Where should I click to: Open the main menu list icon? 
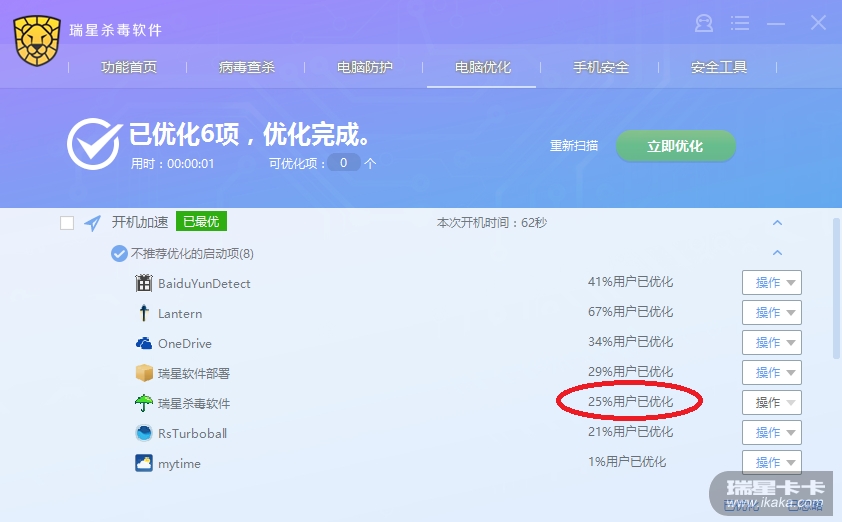coord(740,23)
